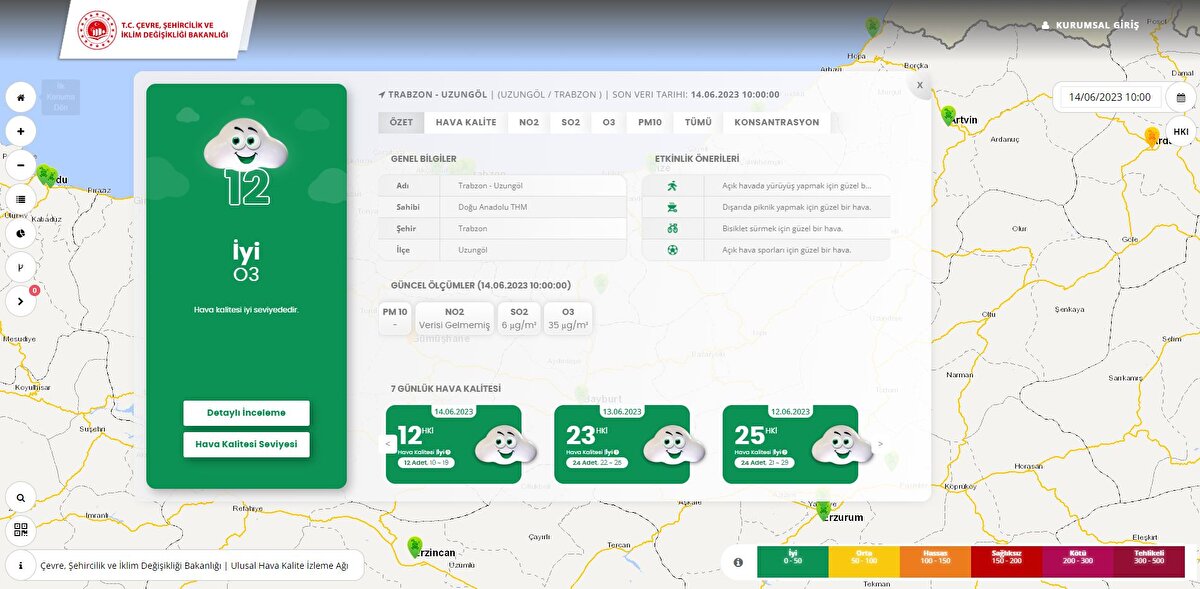Open the QR code icon
The height and width of the screenshot is (589, 1200).
click(x=21, y=530)
